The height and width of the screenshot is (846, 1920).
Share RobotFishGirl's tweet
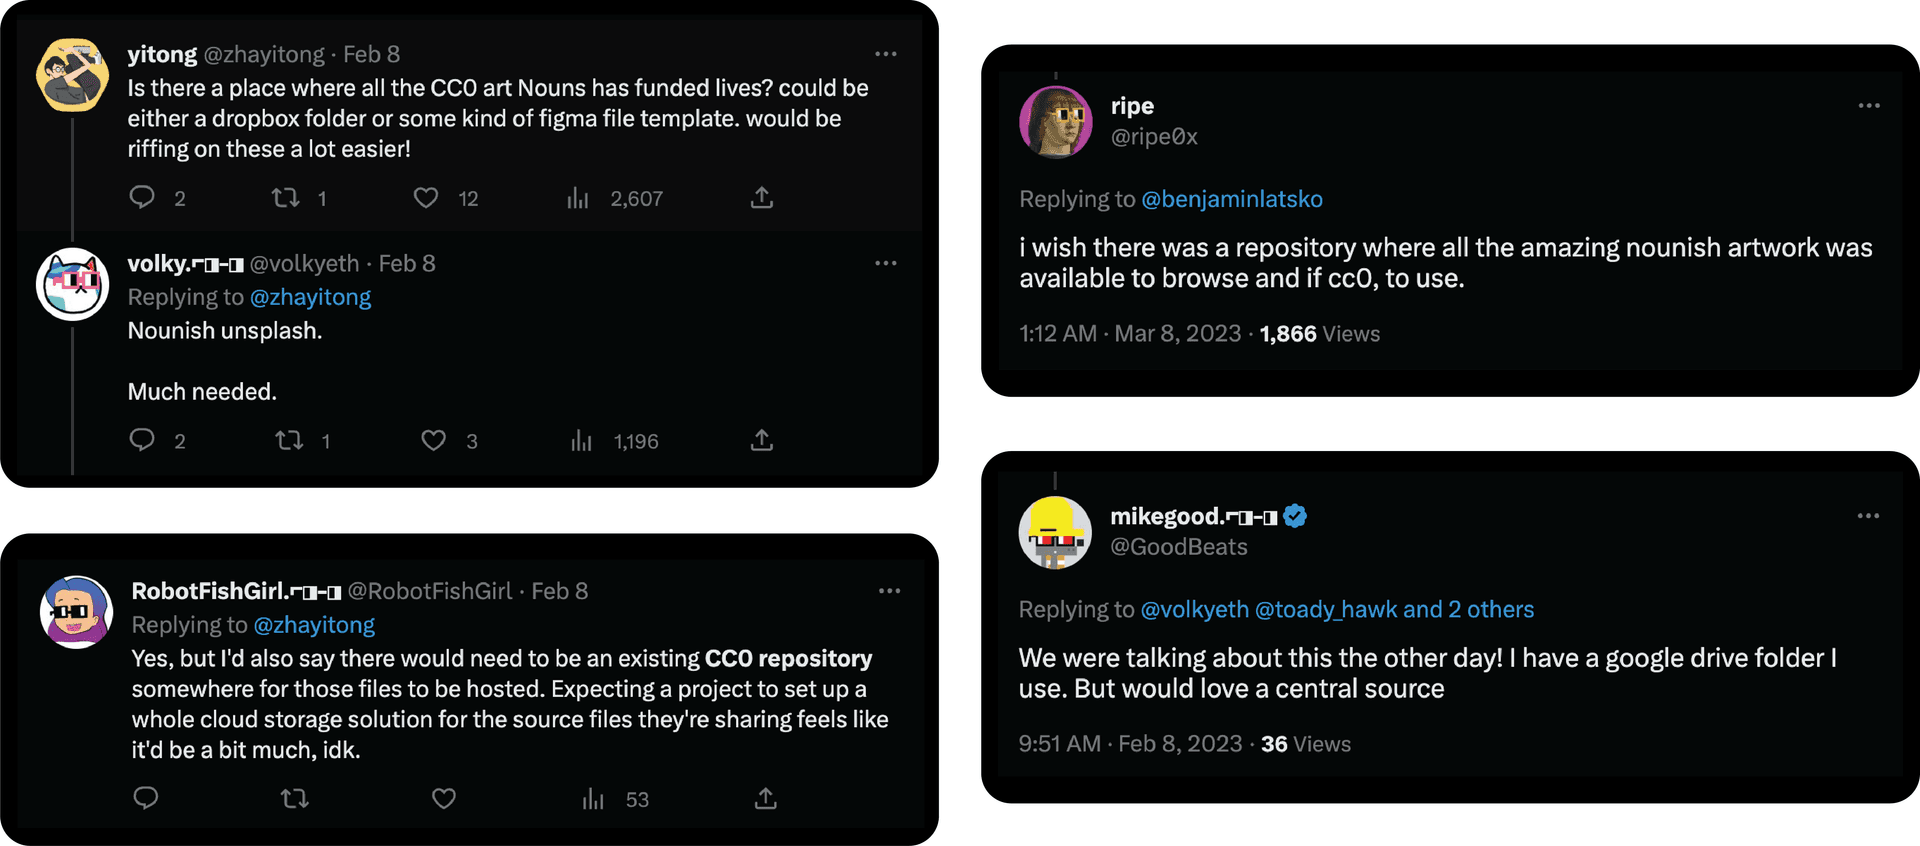pyautogui.click(x=765, y=798)
